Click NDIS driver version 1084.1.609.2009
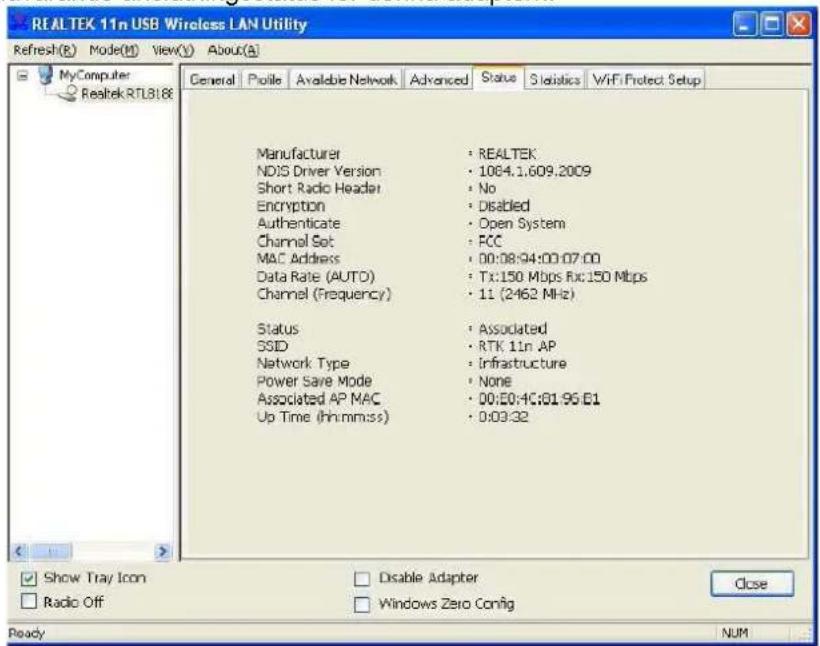820x646 pixels. (534, 171)
